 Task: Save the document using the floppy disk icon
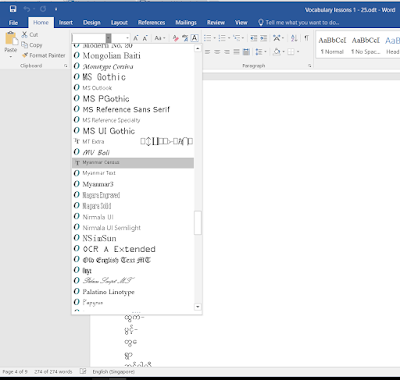coord(13,9)
